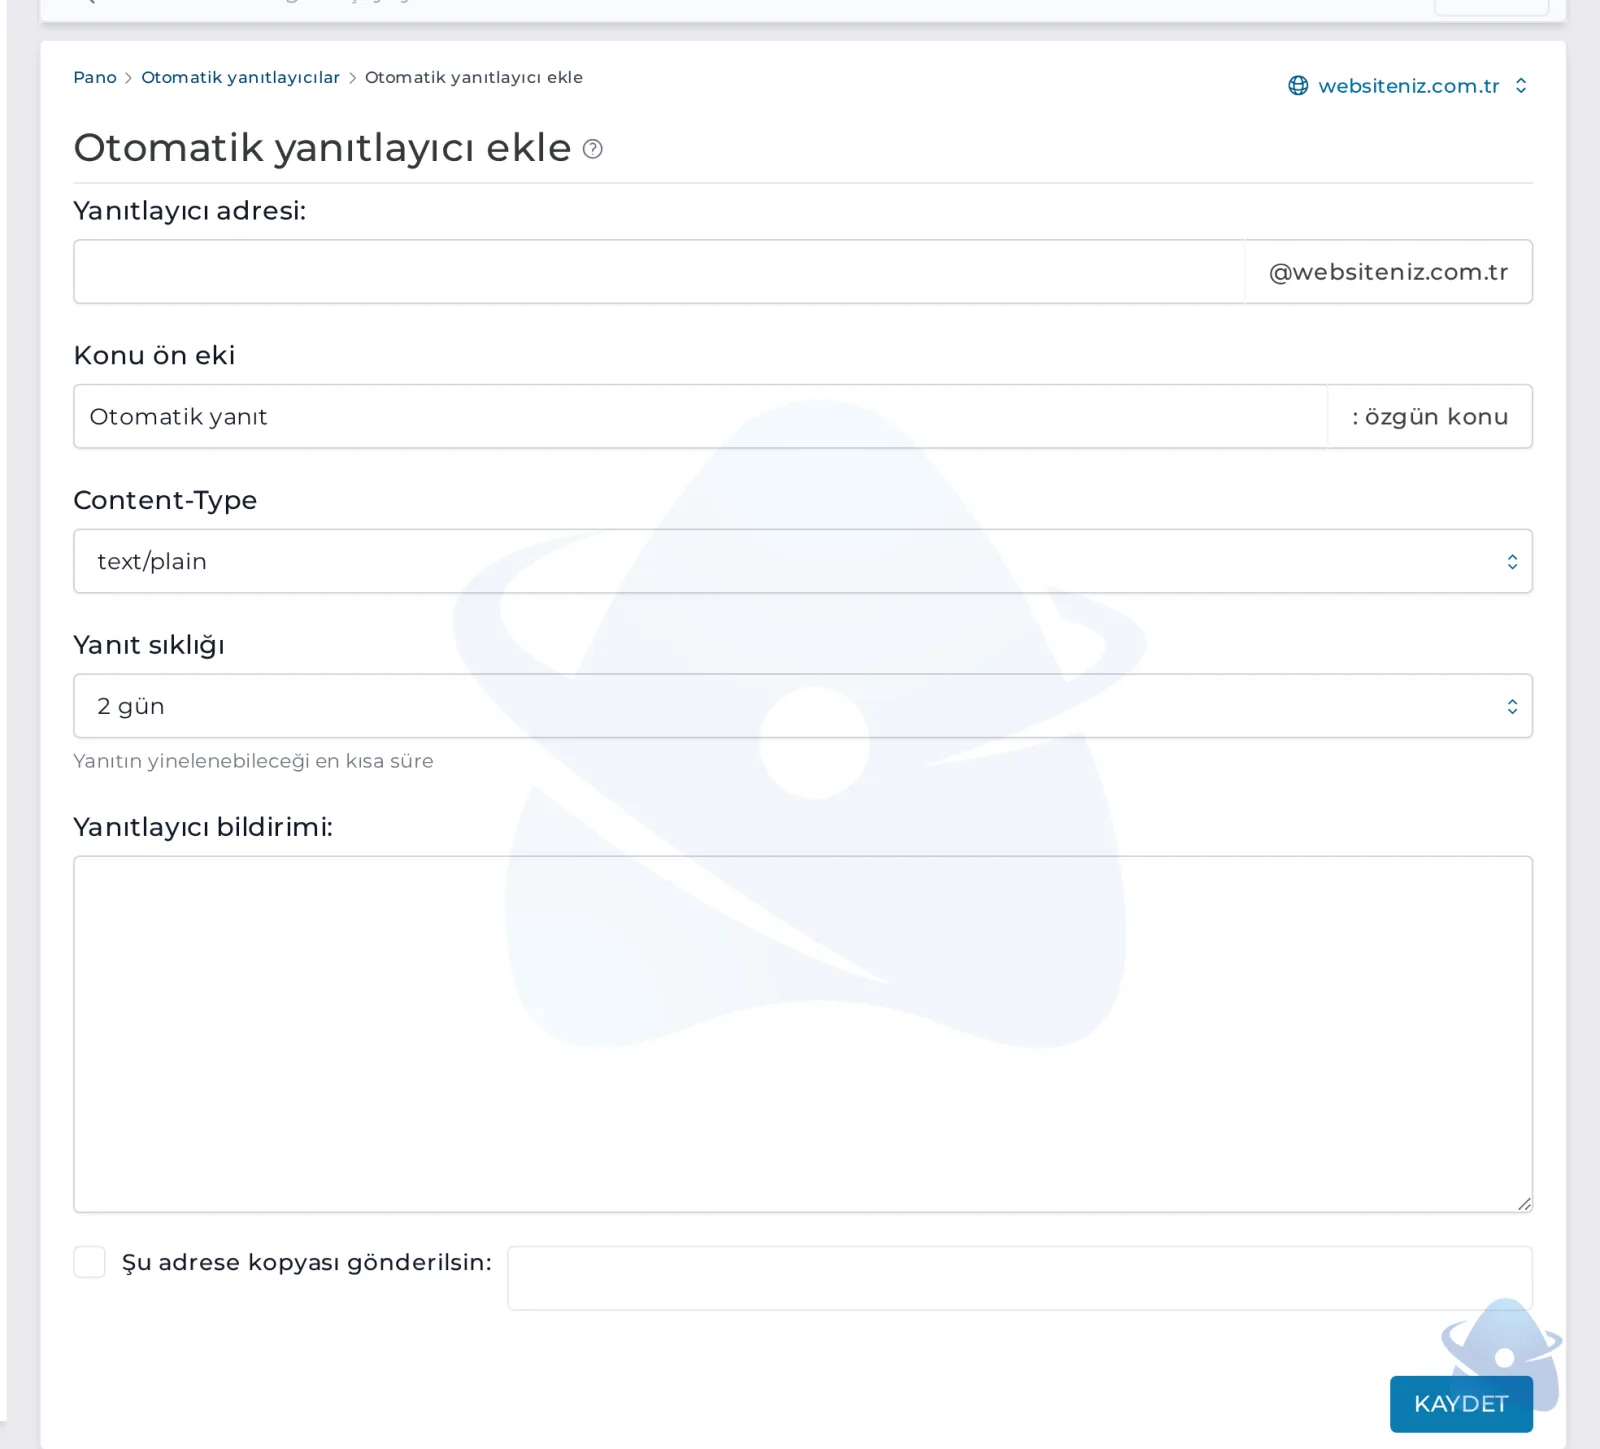Save the form with KAYDET button
The image size is (1600, 1449).
click(1461, 1404)
